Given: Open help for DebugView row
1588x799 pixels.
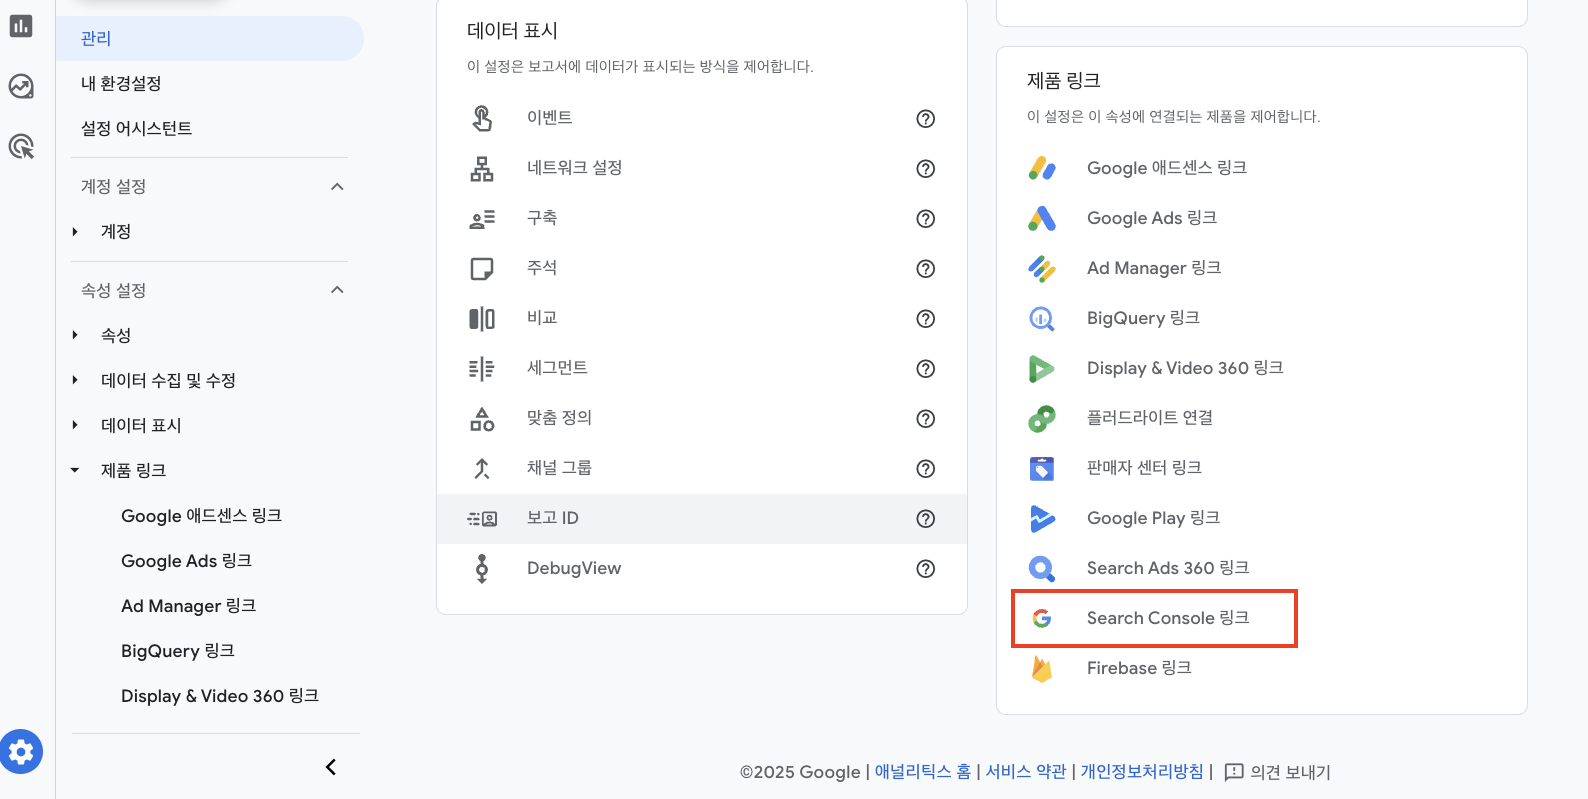Looking at the screenshot, I should click(926, 568).
